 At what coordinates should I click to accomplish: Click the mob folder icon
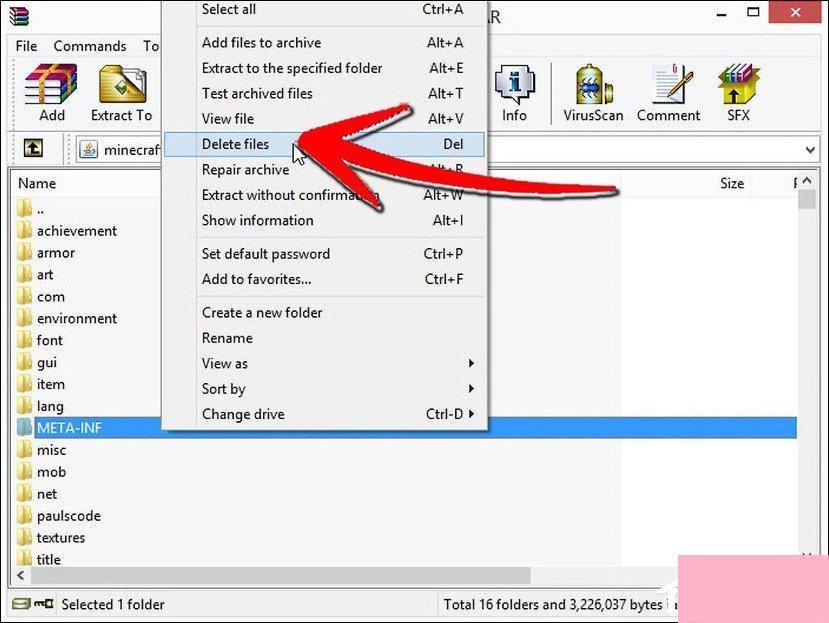[x=24, y=472]
